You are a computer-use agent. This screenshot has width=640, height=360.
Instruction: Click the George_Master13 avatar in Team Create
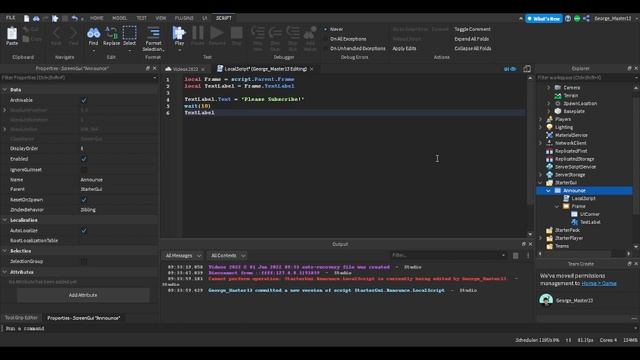[x=546, y=300]
